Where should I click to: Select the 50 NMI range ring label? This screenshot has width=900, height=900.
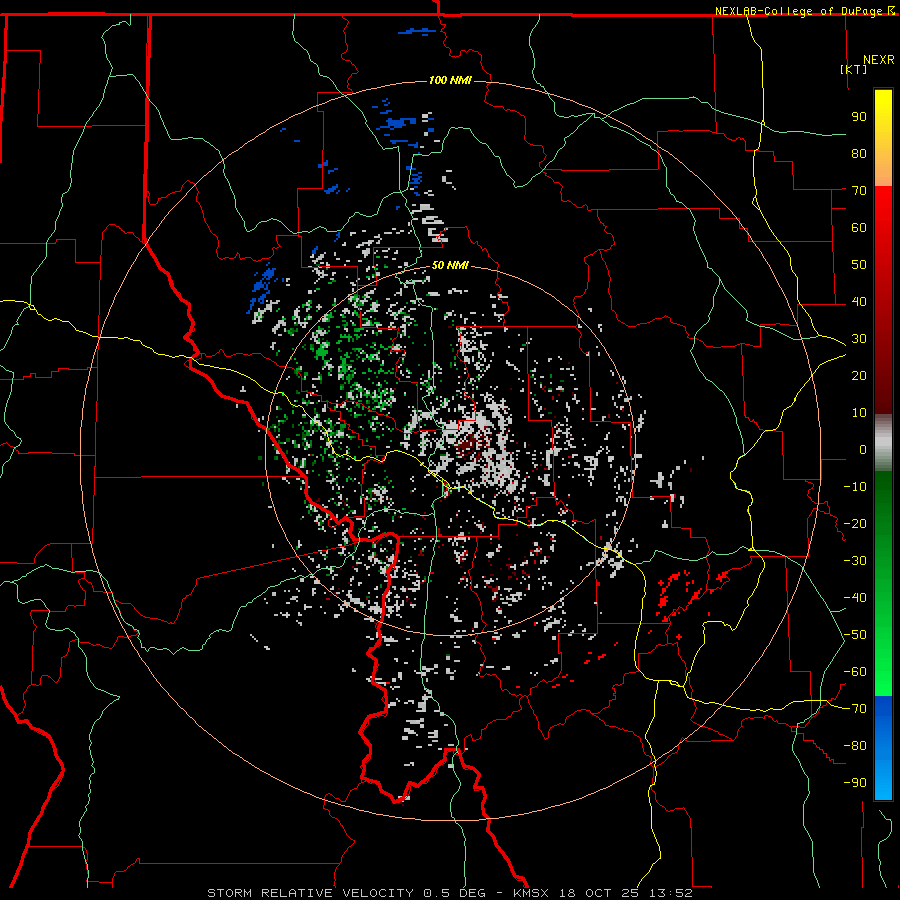[450, 265]
